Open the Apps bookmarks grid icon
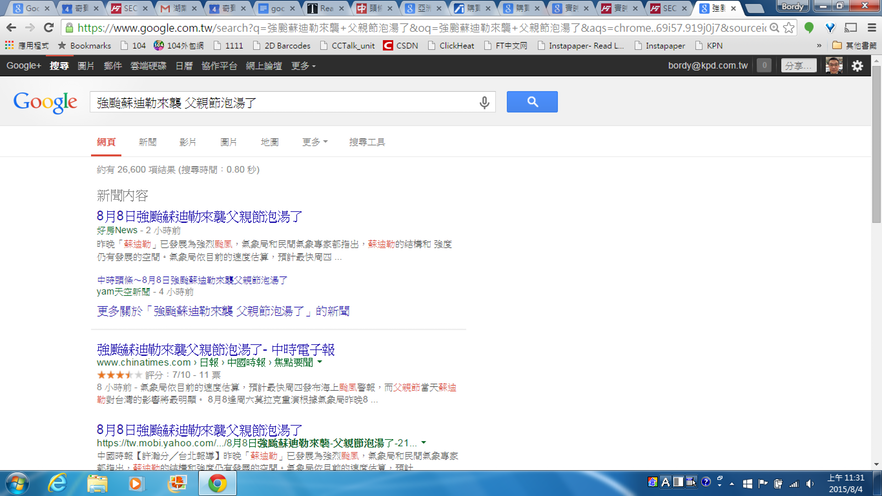Viewport: 882px width, 496px height. [x=9, y=46]
